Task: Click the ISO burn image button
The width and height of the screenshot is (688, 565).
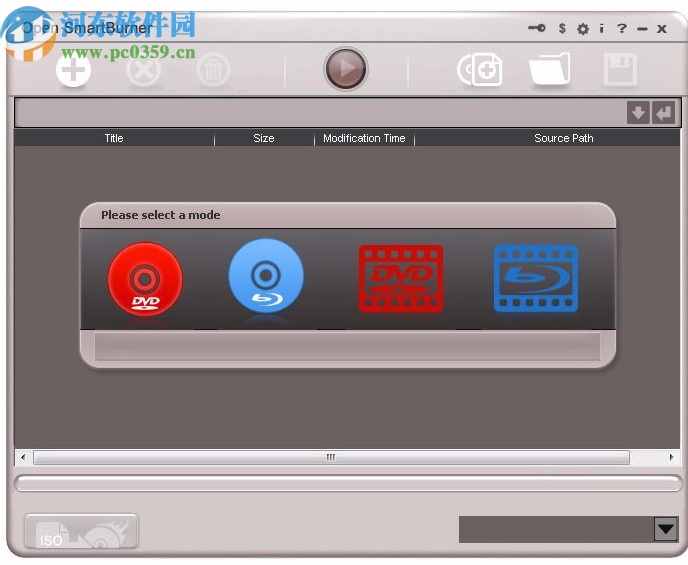Action: click(x=82, y=531)
